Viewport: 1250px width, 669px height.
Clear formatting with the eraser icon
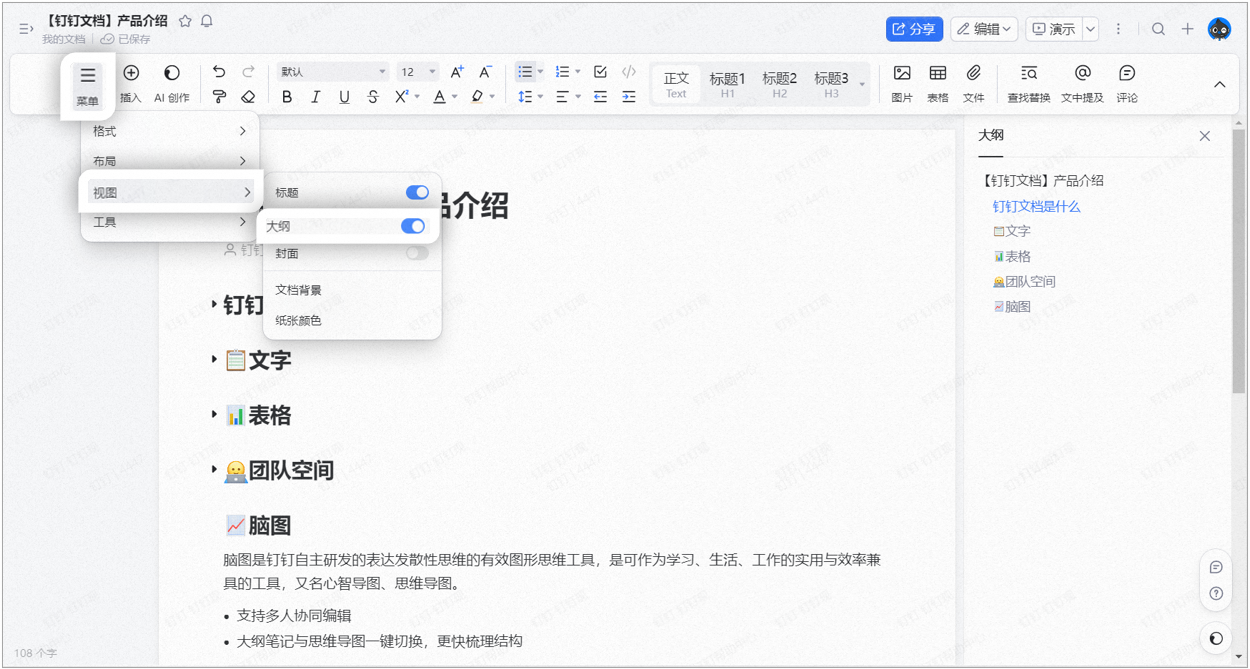point(248,97)
